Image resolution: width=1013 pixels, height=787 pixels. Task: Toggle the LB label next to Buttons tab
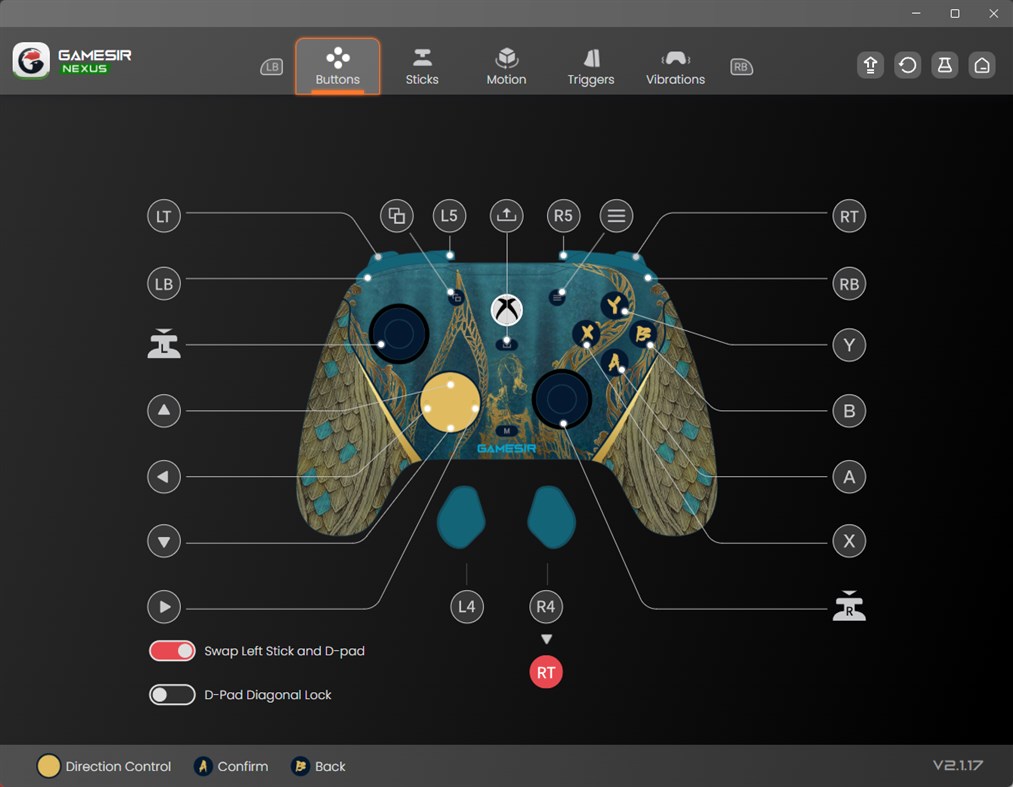tap(271, 67)
